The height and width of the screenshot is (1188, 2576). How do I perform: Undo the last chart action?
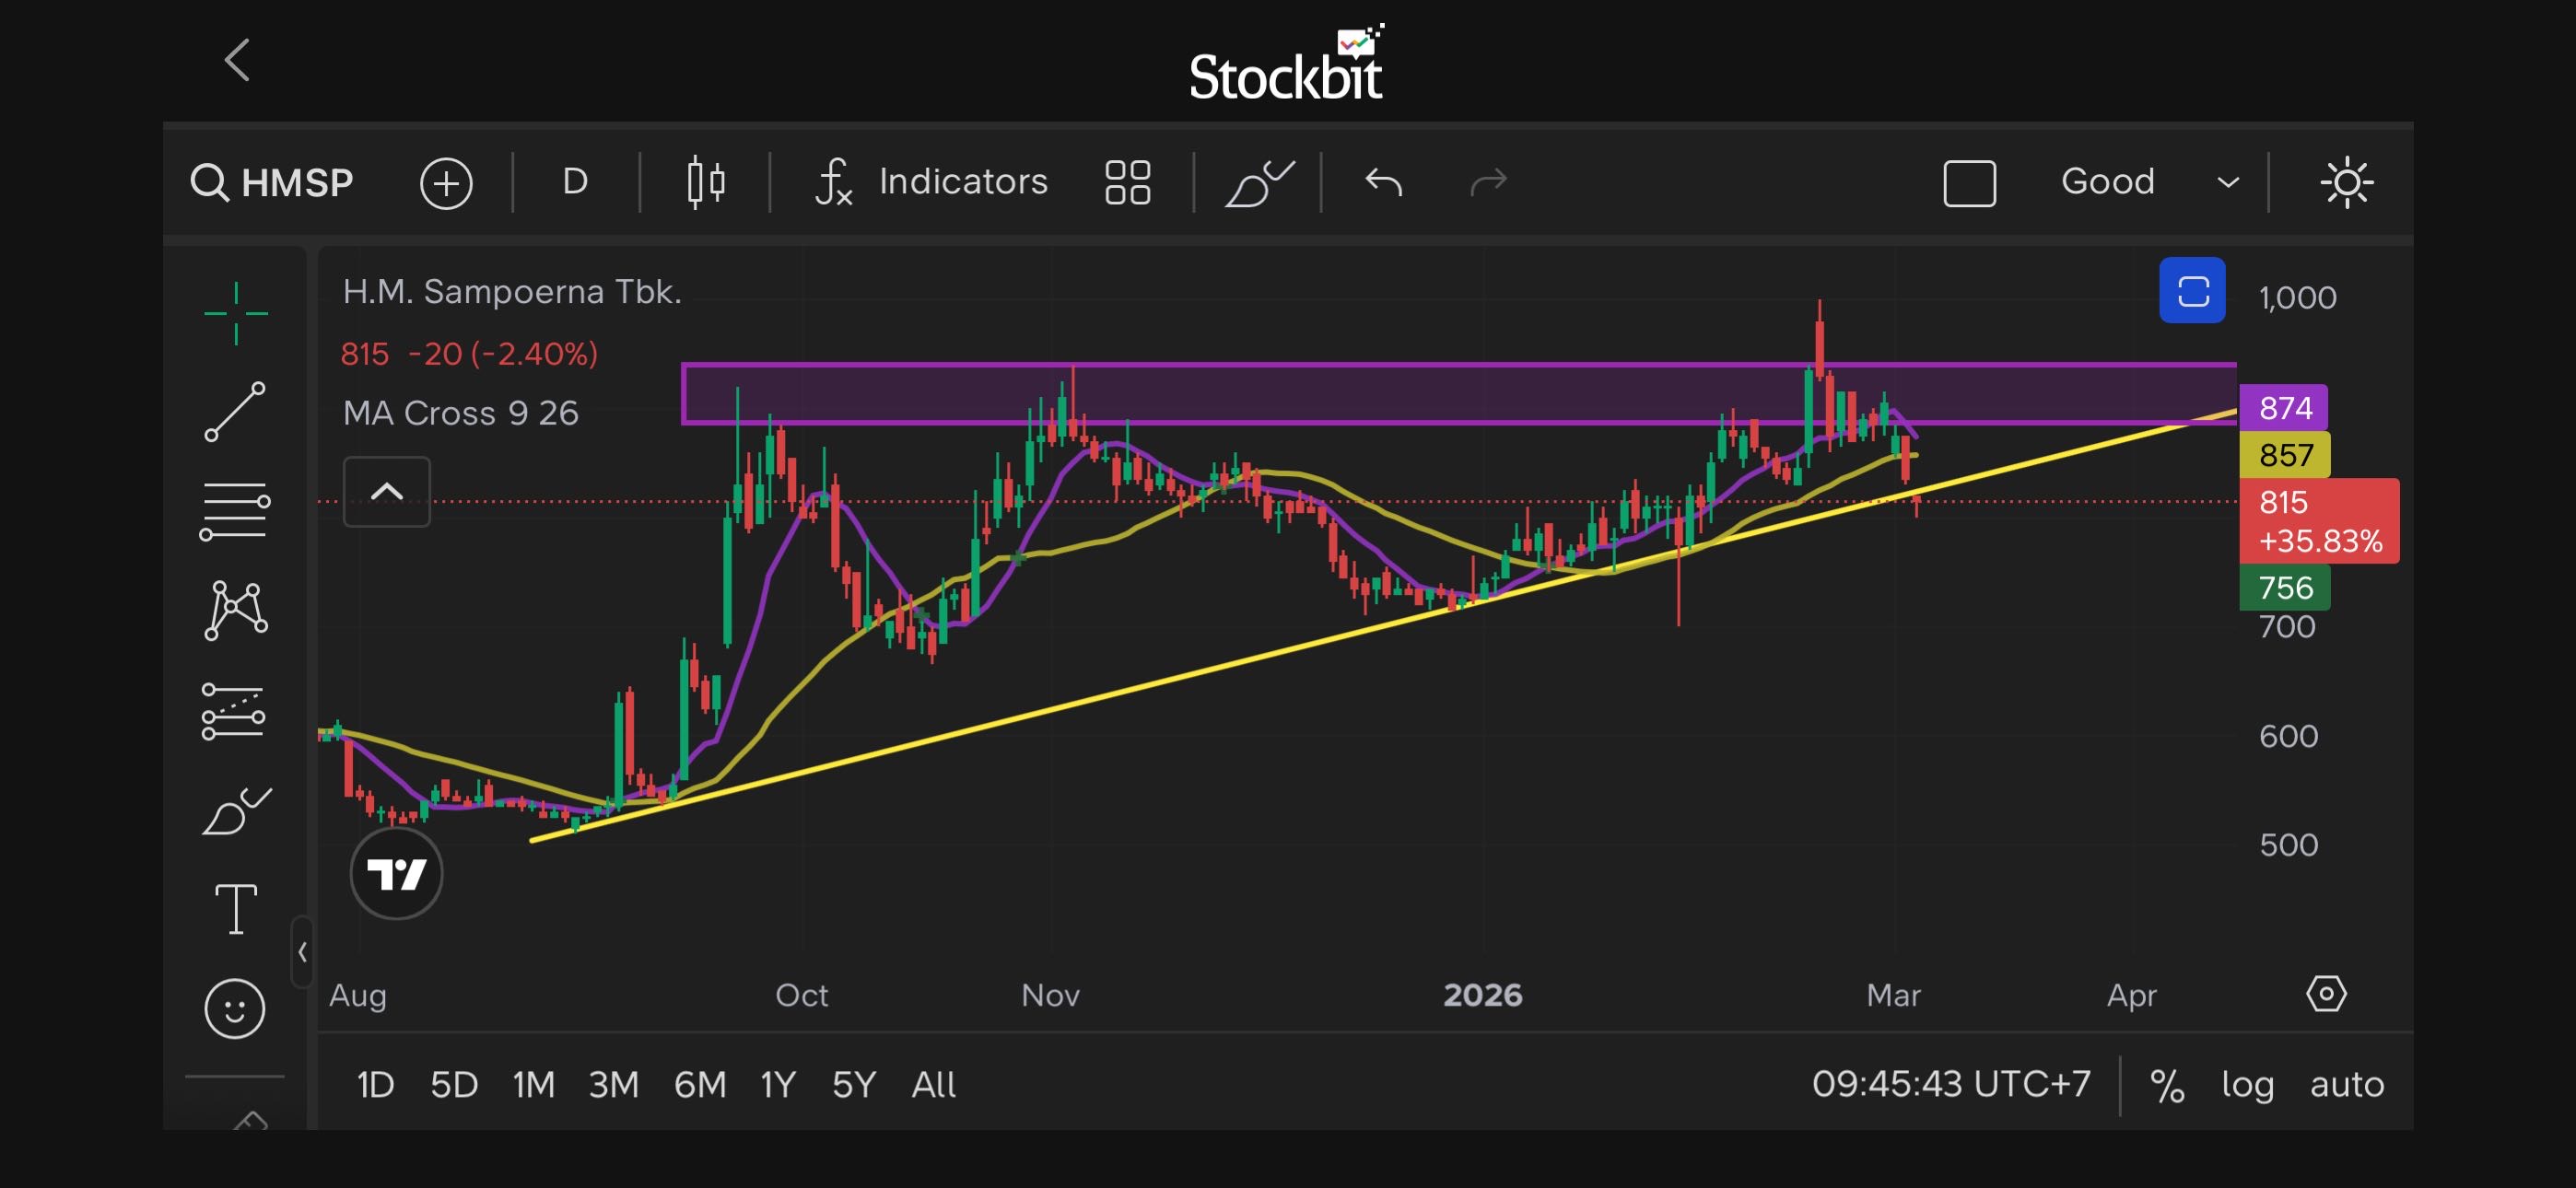coord(1384,182)
